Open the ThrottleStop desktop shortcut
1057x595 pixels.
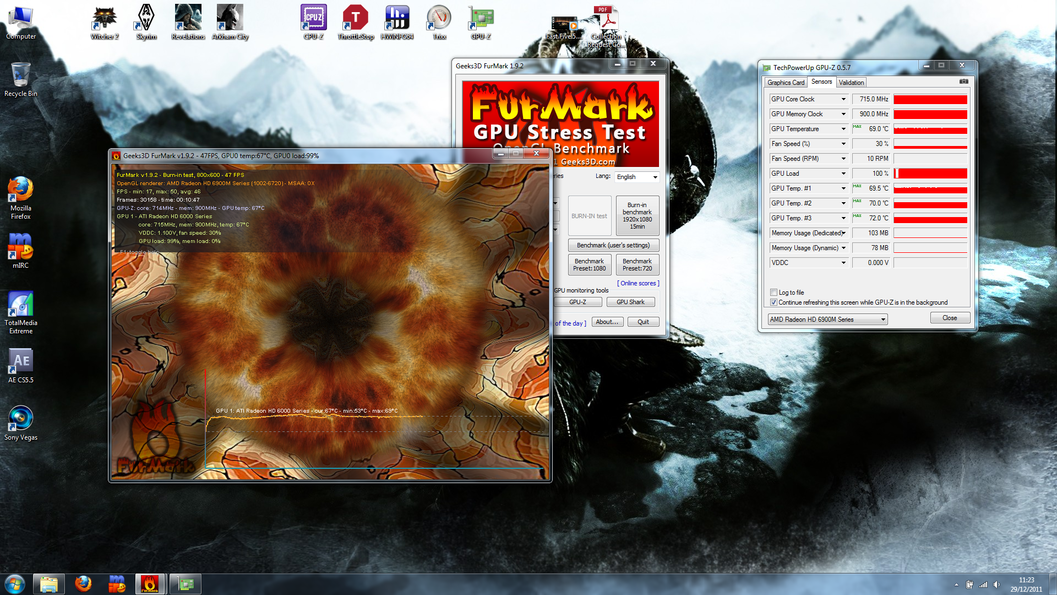click(355, 22)
